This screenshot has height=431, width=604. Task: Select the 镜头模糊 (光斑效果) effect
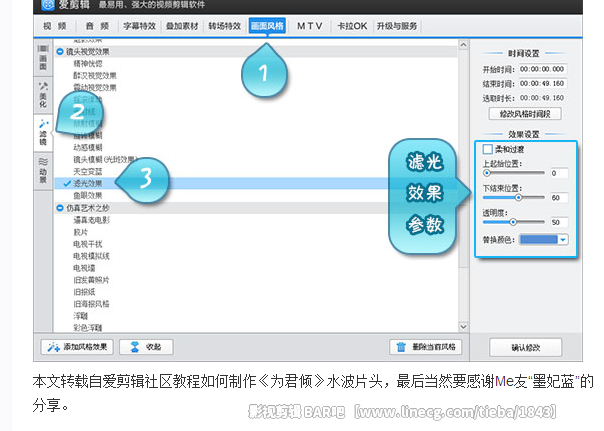tap(105, 159)
